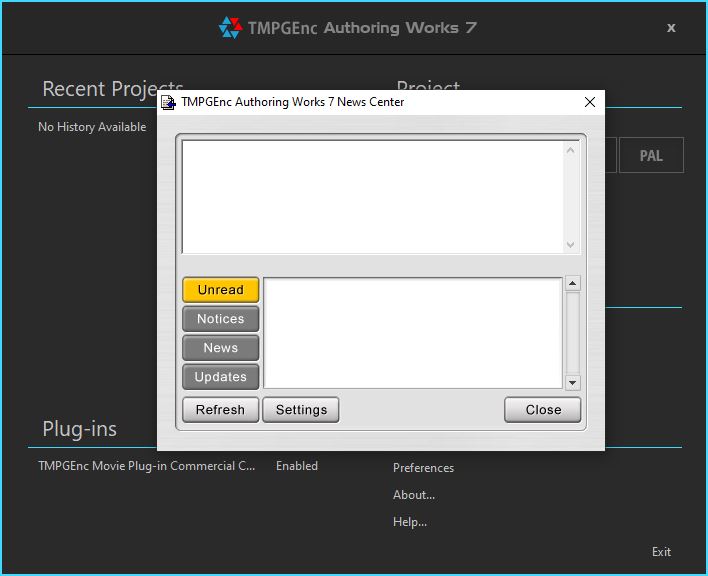The height and width of the screenshot is (576, 708).
Task: Open the About... link
Action: (x=414, y=495)
